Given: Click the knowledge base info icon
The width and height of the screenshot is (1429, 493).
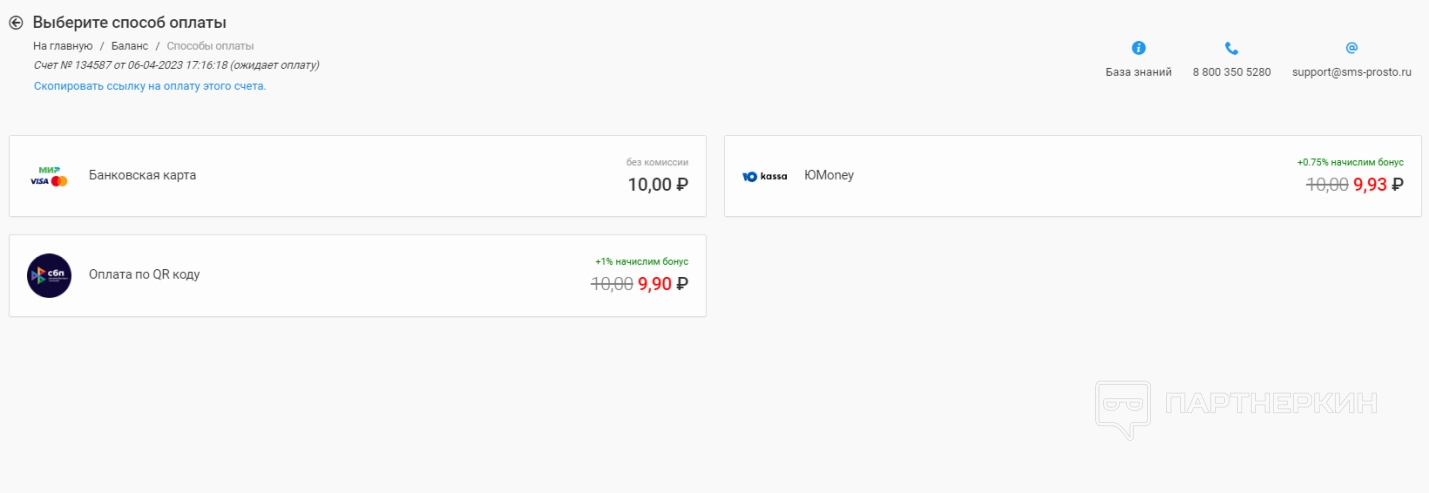Looking at the screenshot, I should pos(1138,48).
